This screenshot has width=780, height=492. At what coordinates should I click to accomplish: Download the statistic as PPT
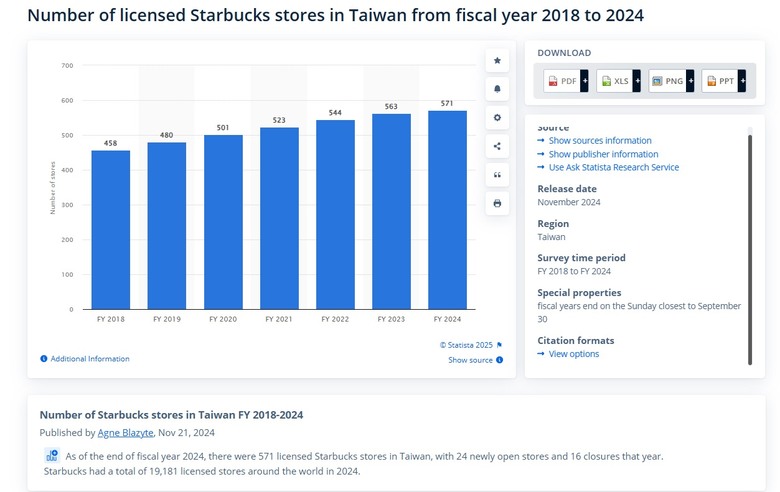coord(720,81)
